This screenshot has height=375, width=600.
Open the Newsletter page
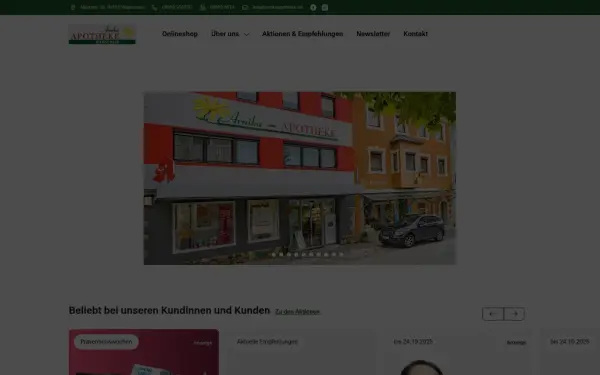[x=373, y=34]
